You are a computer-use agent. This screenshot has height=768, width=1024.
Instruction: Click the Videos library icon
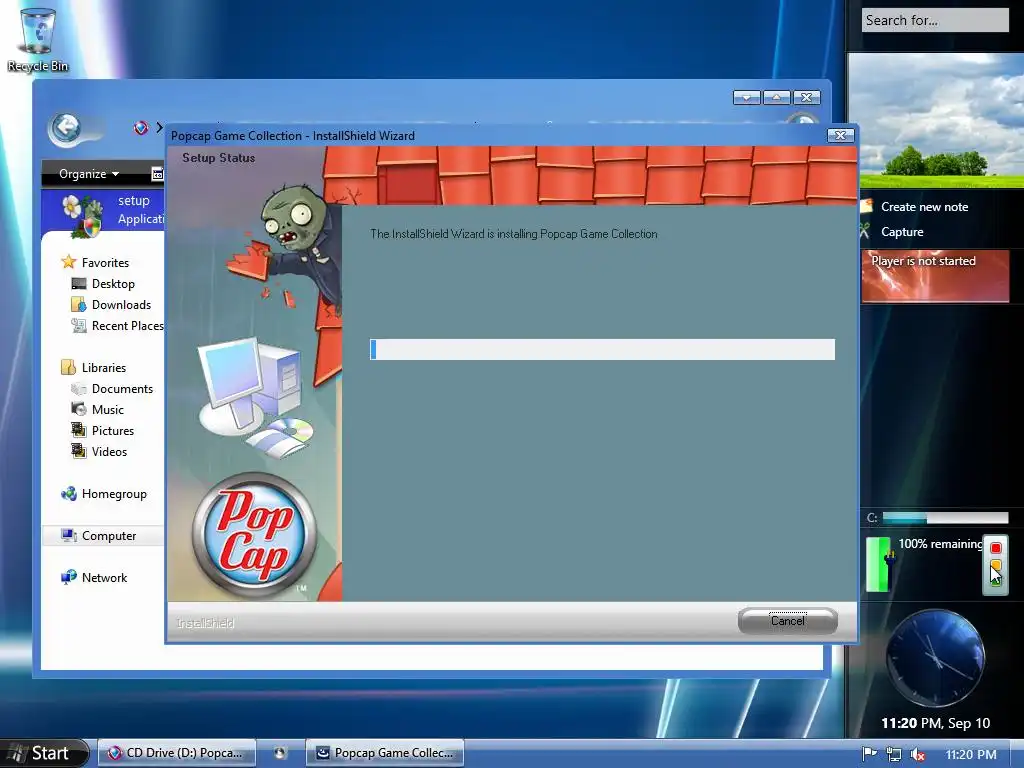coord(78,451)
